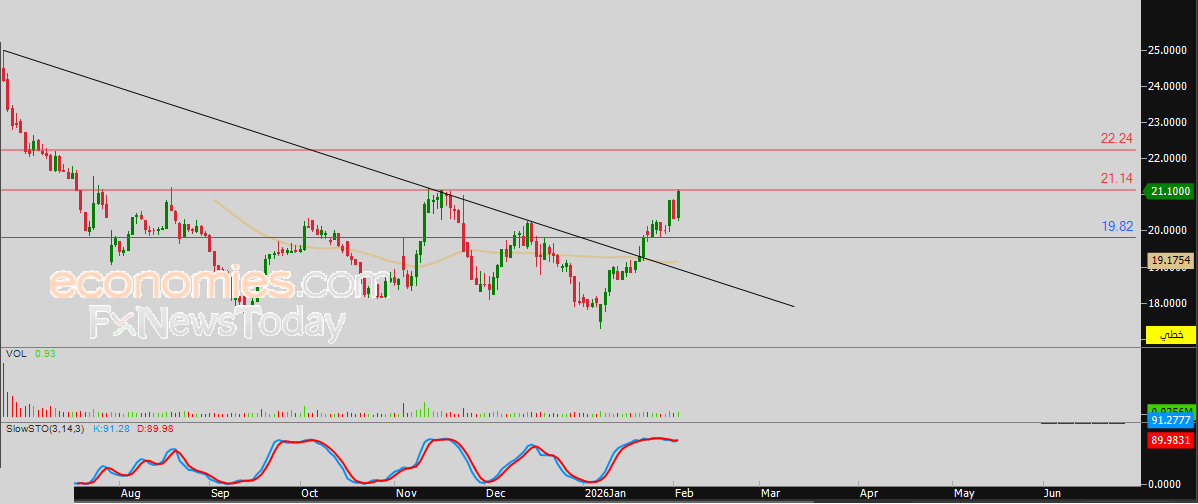Click the red 22.24 resistance level label

1116,138
